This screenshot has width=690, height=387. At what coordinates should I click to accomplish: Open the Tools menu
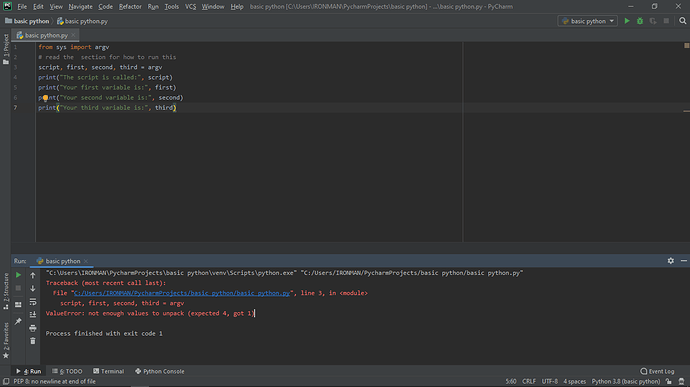coord(172,7)
